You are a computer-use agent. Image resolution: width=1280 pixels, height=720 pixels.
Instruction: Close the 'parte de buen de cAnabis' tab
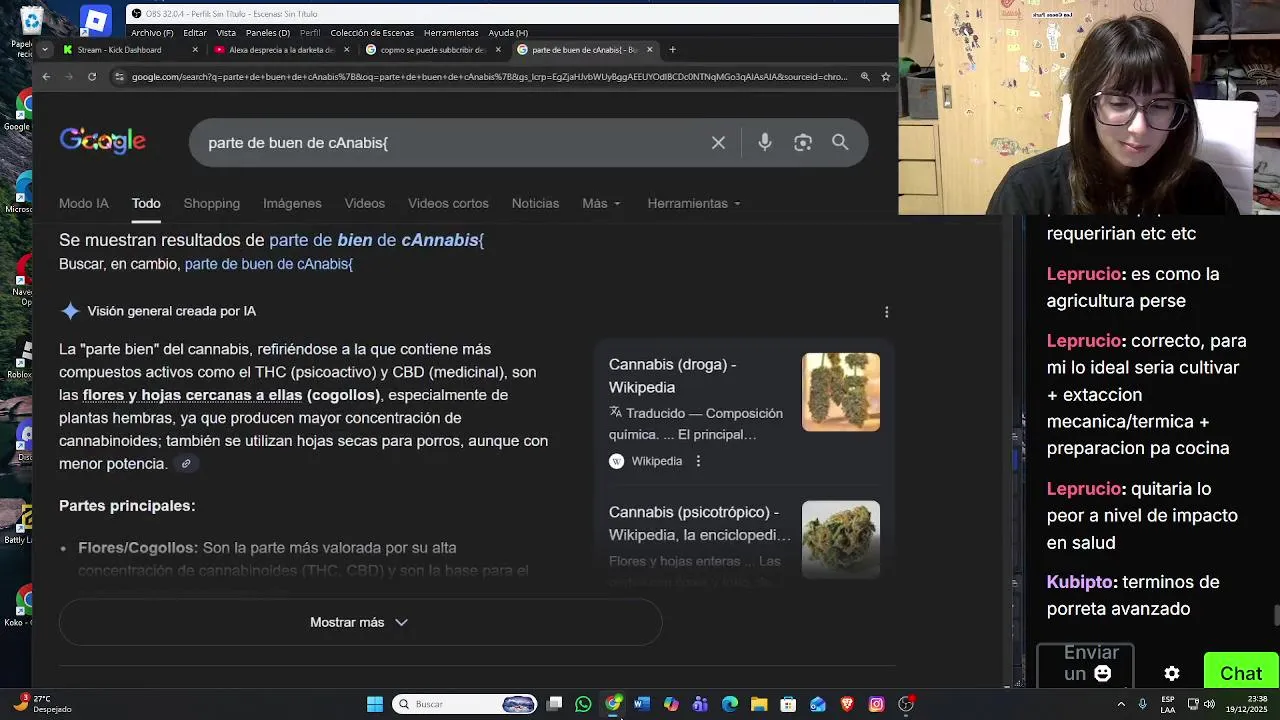pos(650,49)
